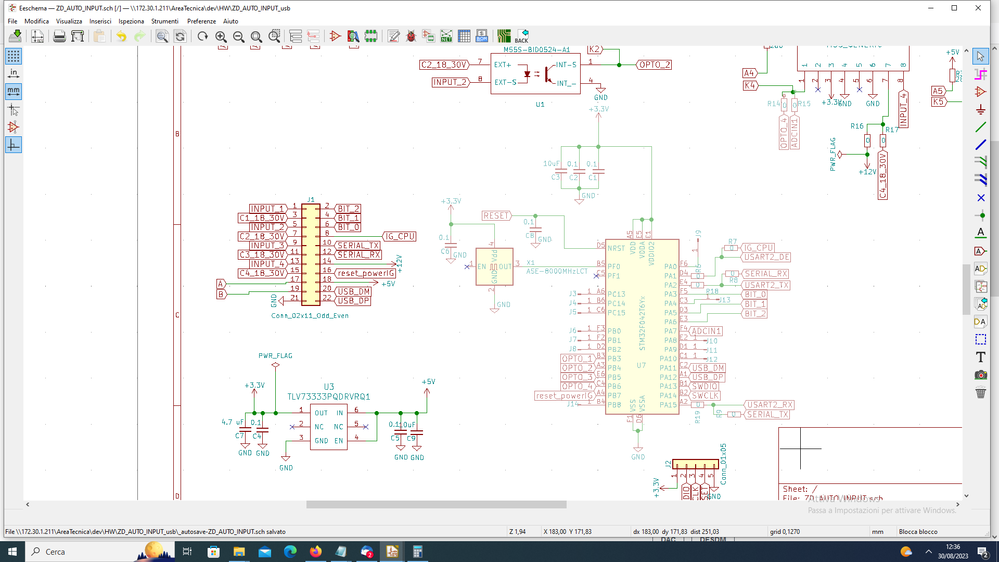Run the Electrical Rules Checker (ladybug icon)
This screenshot has width=999, height=562.
click(411, 37)
